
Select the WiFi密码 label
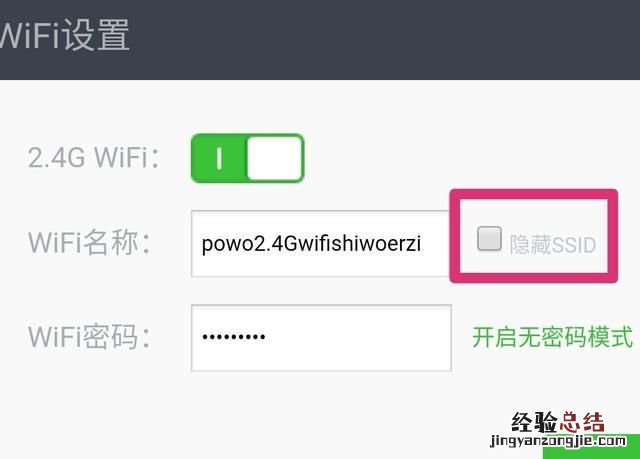coord(89,337)
